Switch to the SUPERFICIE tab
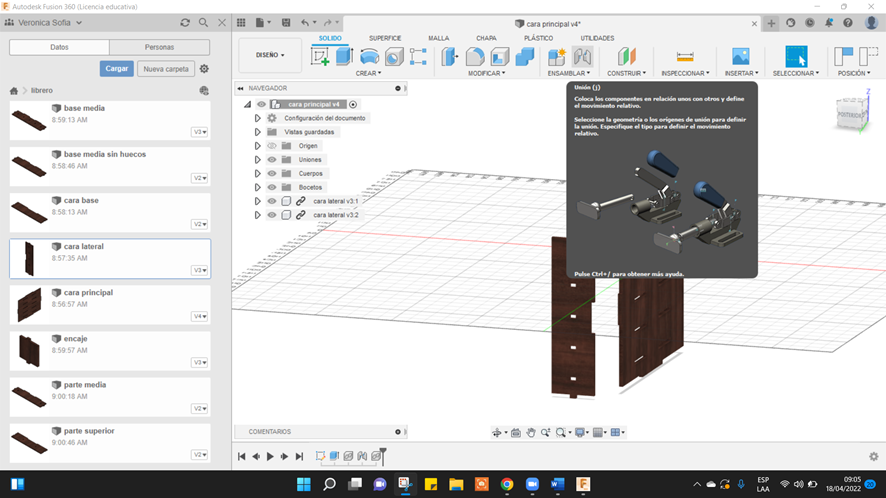Screen dimensions: 886x498 (384, 38)
